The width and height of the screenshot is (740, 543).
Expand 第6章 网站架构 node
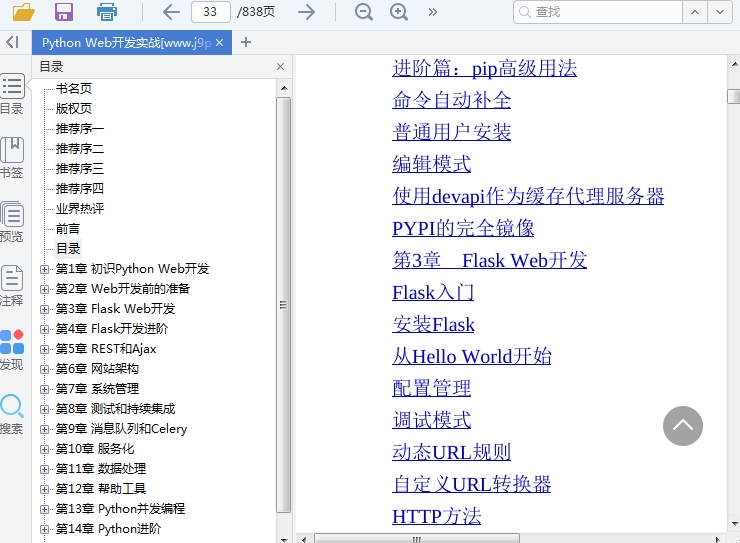(x=44, y=369)
